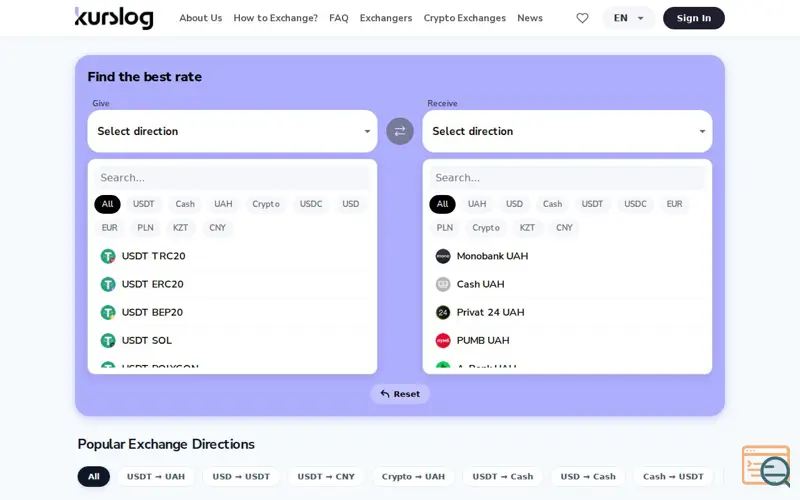Filter Receive list by PLN
Screen dimensions: 800x500
click(x=444, y=228)
